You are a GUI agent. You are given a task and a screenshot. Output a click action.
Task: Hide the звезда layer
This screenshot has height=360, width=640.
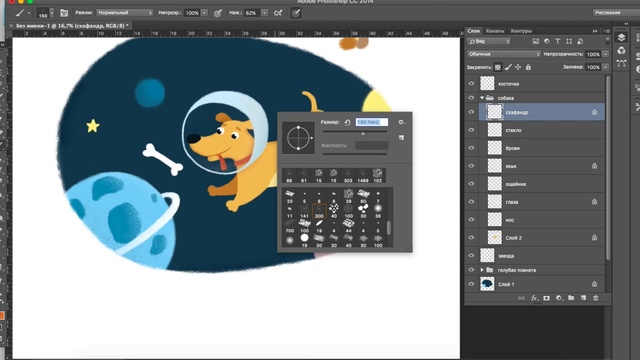click(x=471, y=256)
